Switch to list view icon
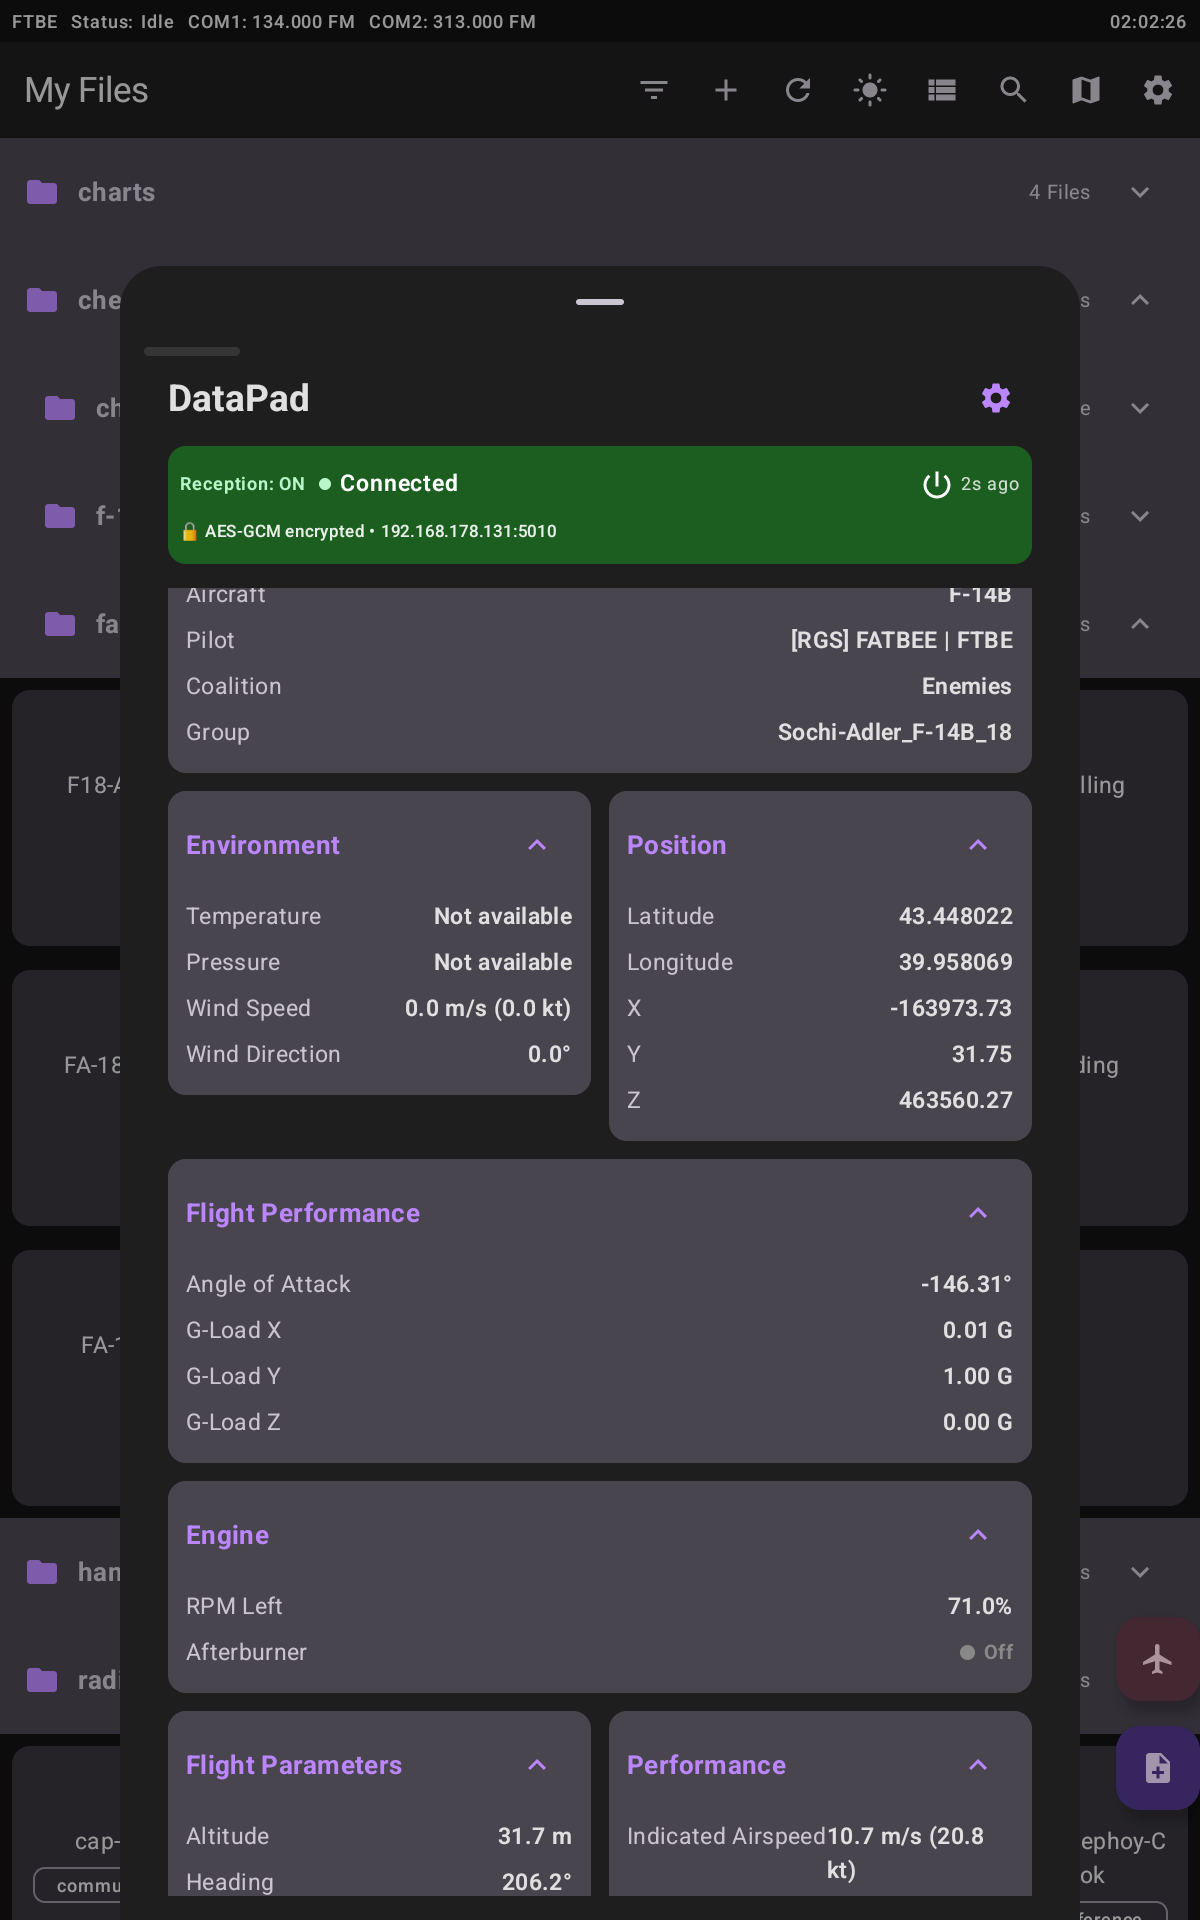Screen dimensions: 1200x1920 coord(942,90)
